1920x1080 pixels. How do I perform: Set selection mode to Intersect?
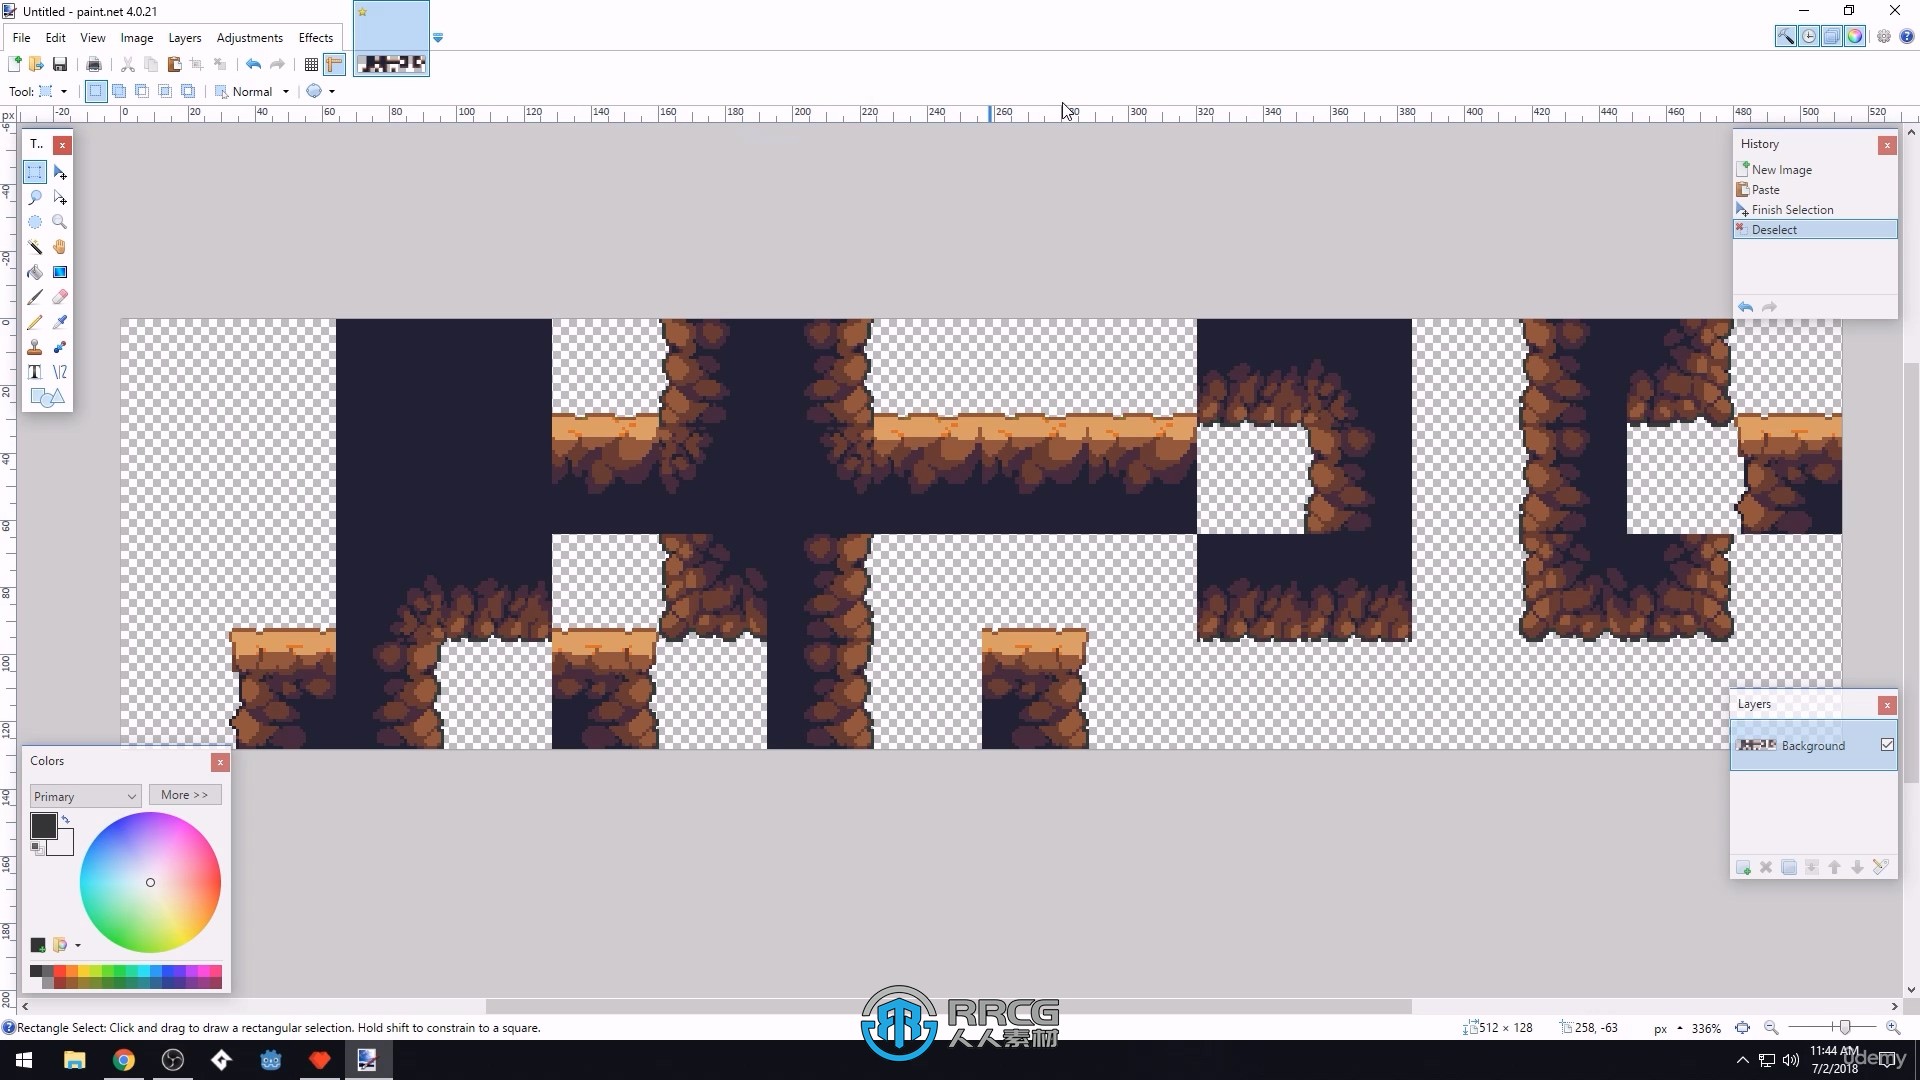pos(165,91)
